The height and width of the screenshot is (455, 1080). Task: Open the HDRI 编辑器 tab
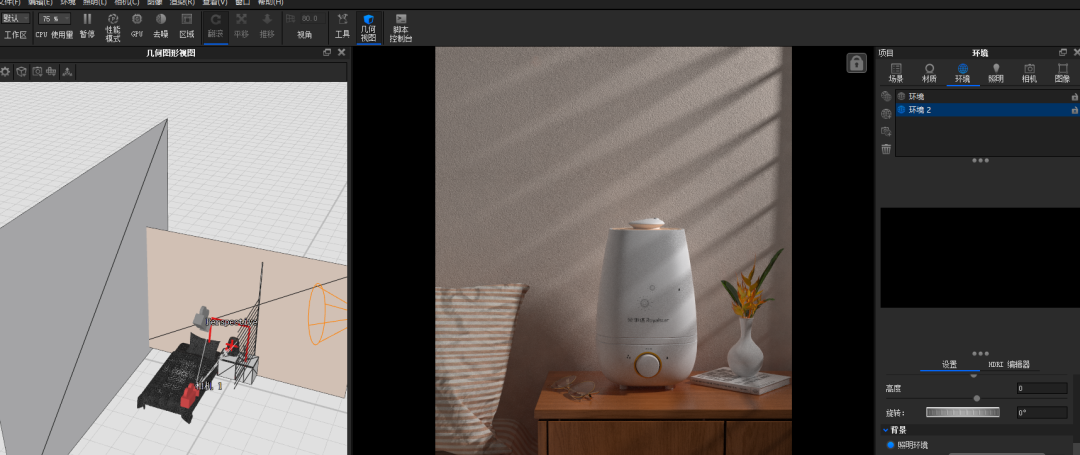pos(1009,364)
